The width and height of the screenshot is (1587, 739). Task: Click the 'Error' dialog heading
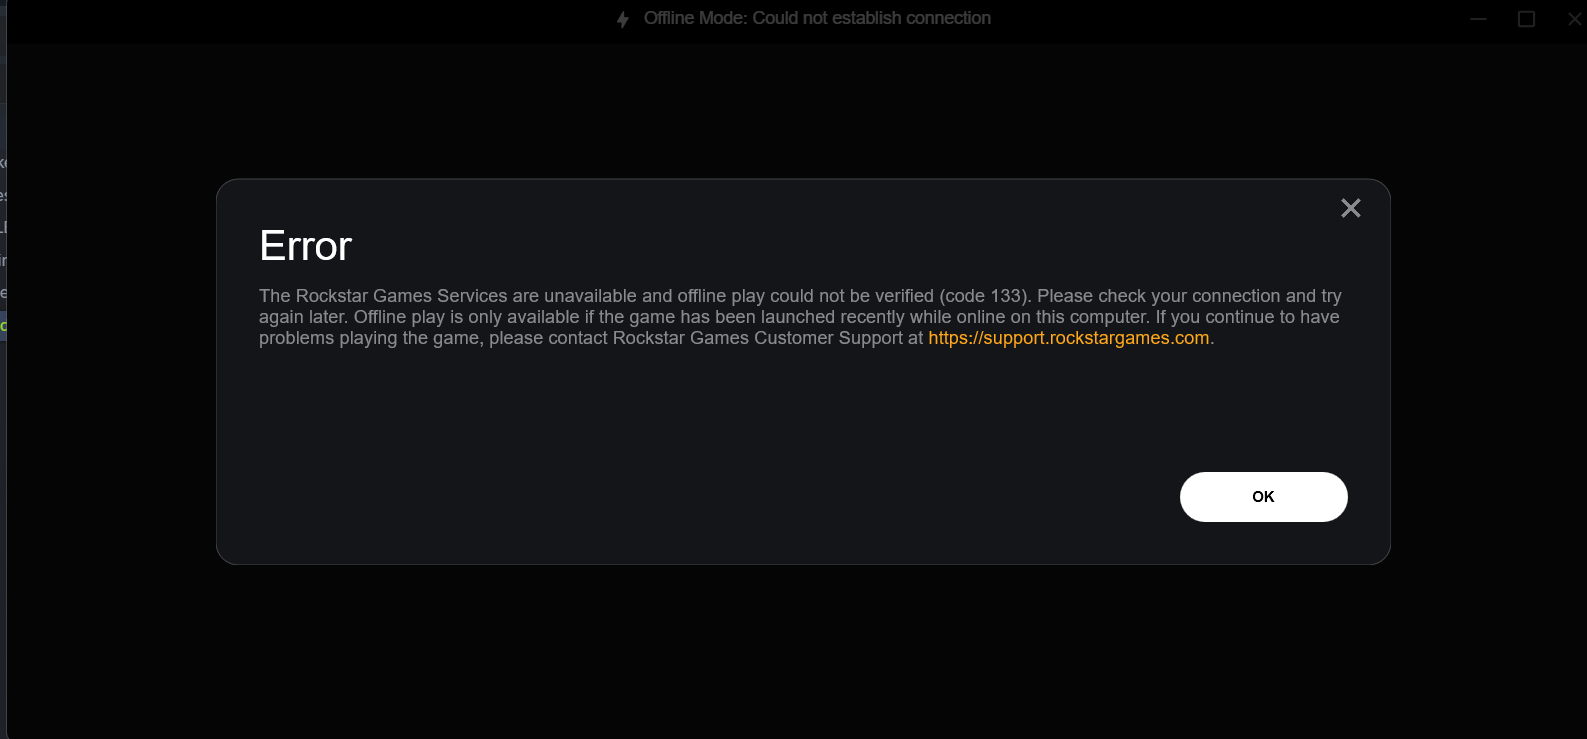(305, 246)
